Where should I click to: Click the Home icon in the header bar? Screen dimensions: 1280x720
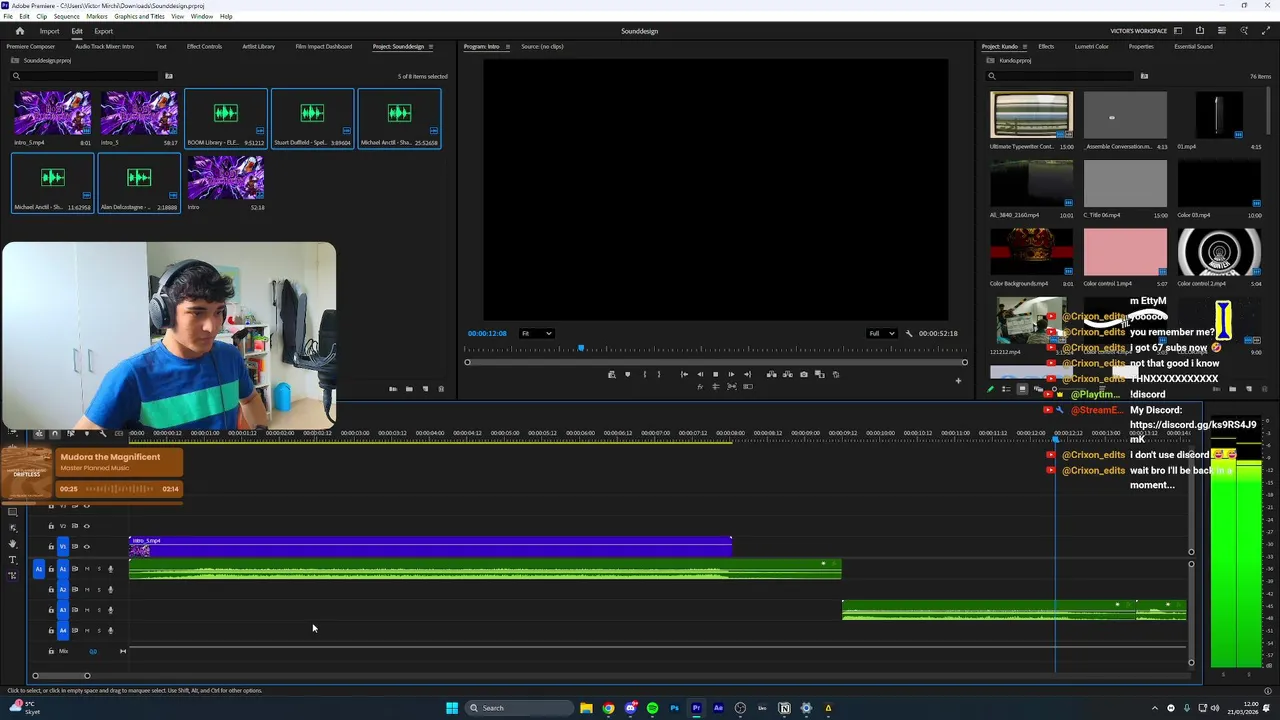[x=19, y=31]
